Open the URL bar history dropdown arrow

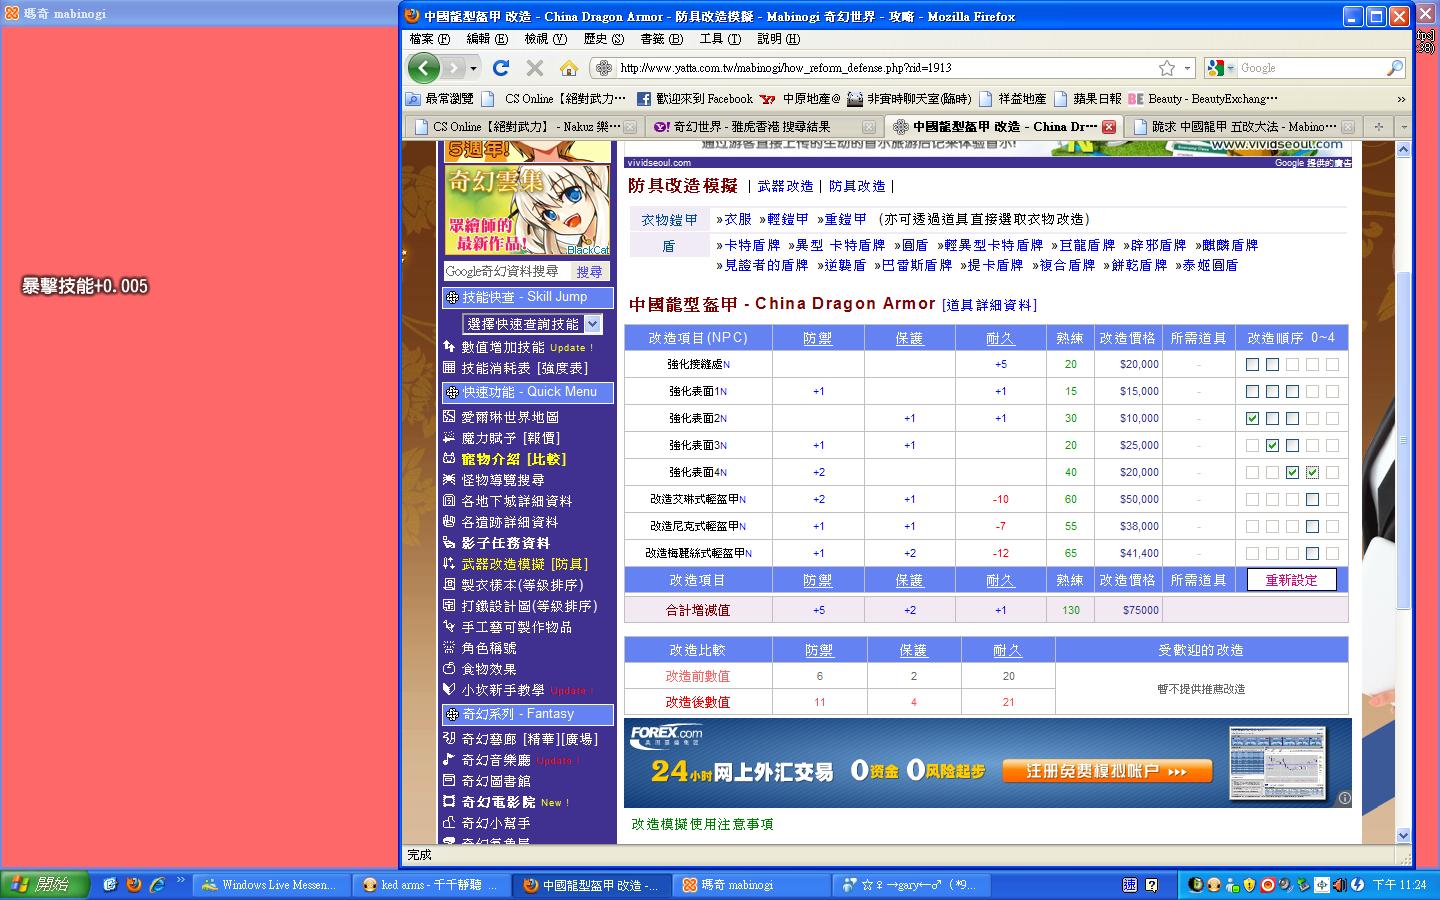(1187, 68)
